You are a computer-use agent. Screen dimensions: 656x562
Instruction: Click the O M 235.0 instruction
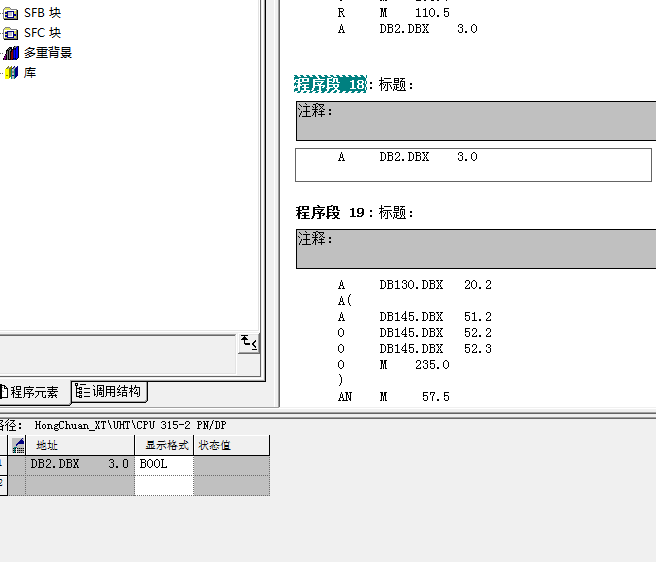[394, 364]
